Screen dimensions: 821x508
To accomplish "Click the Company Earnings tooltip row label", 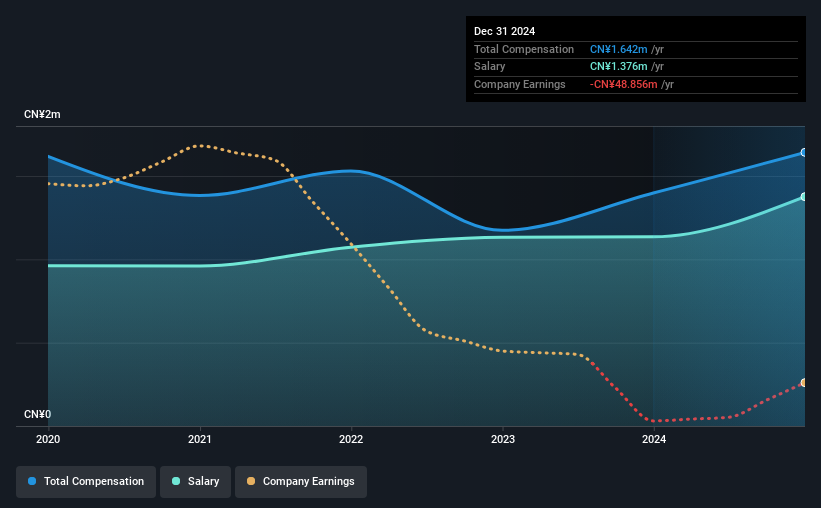I will [x=519, y=84].
